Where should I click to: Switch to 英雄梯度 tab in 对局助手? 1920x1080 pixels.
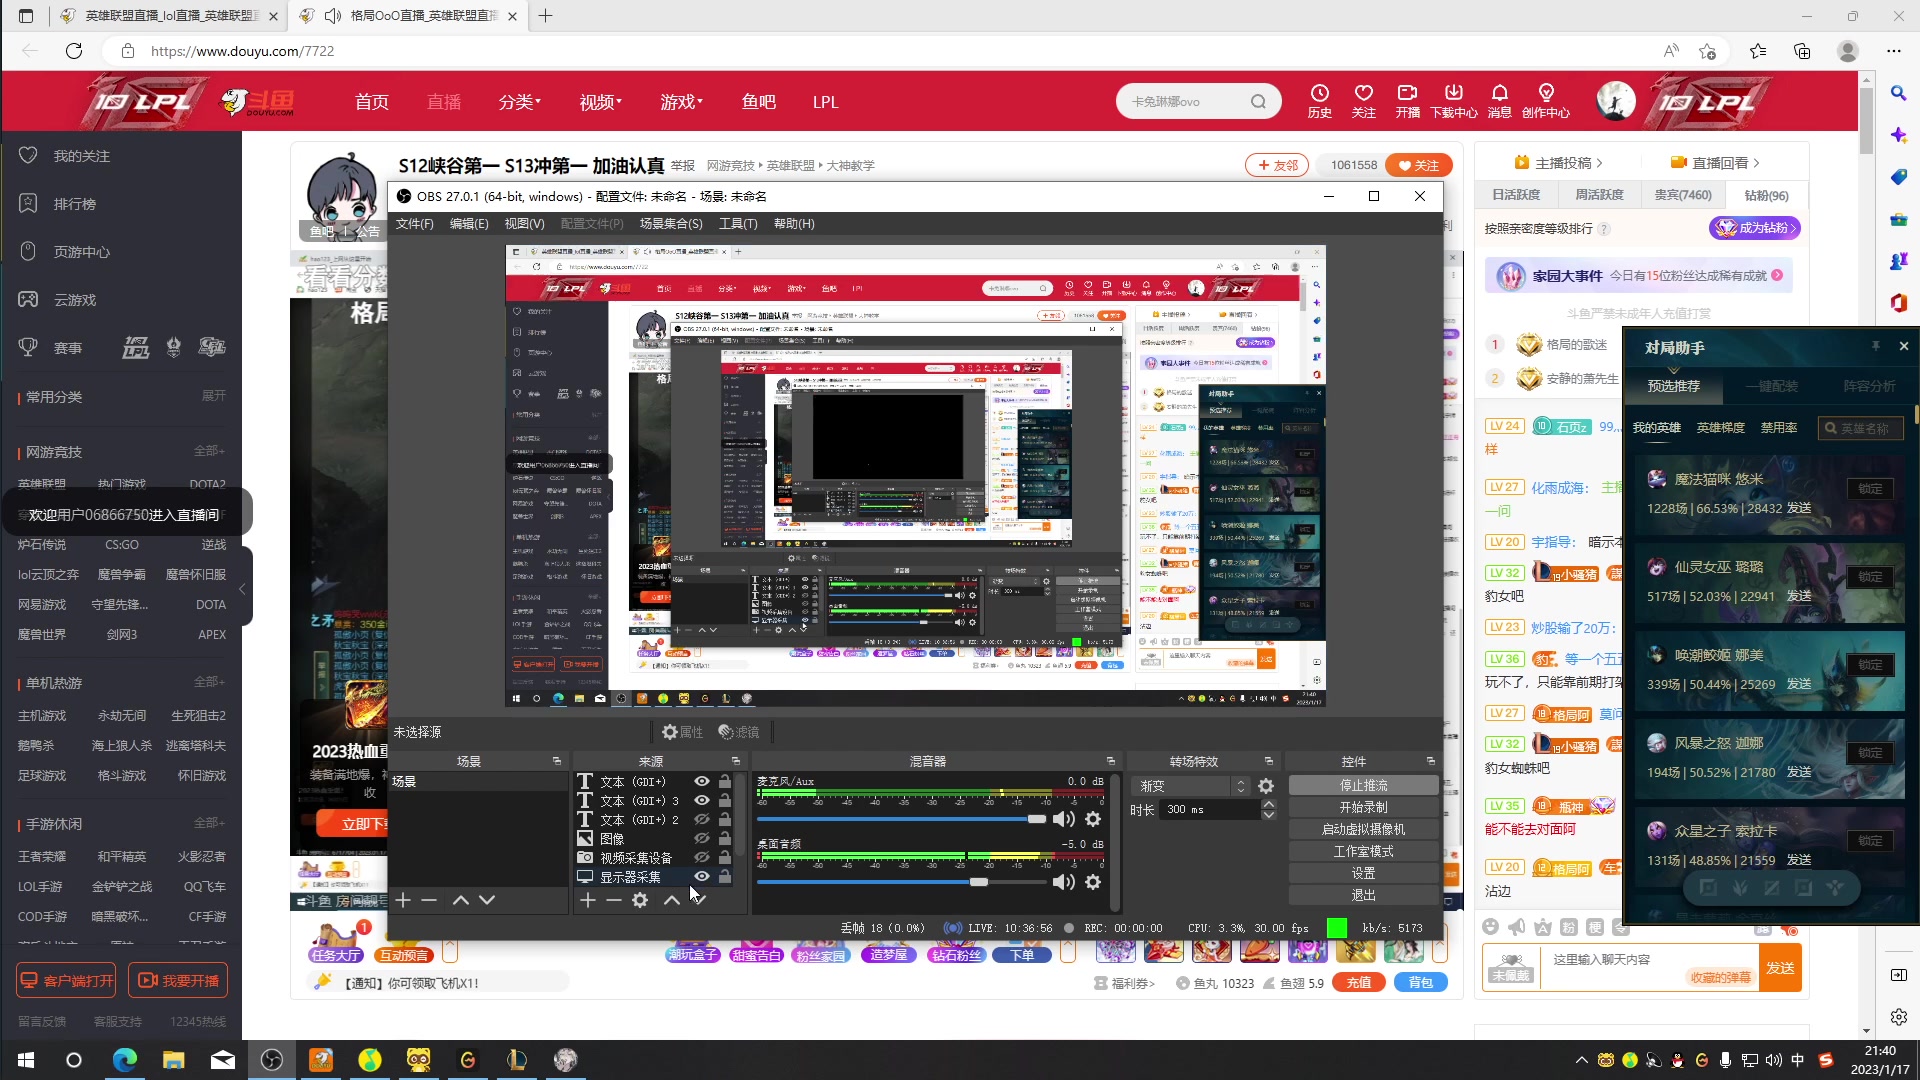1720,428
